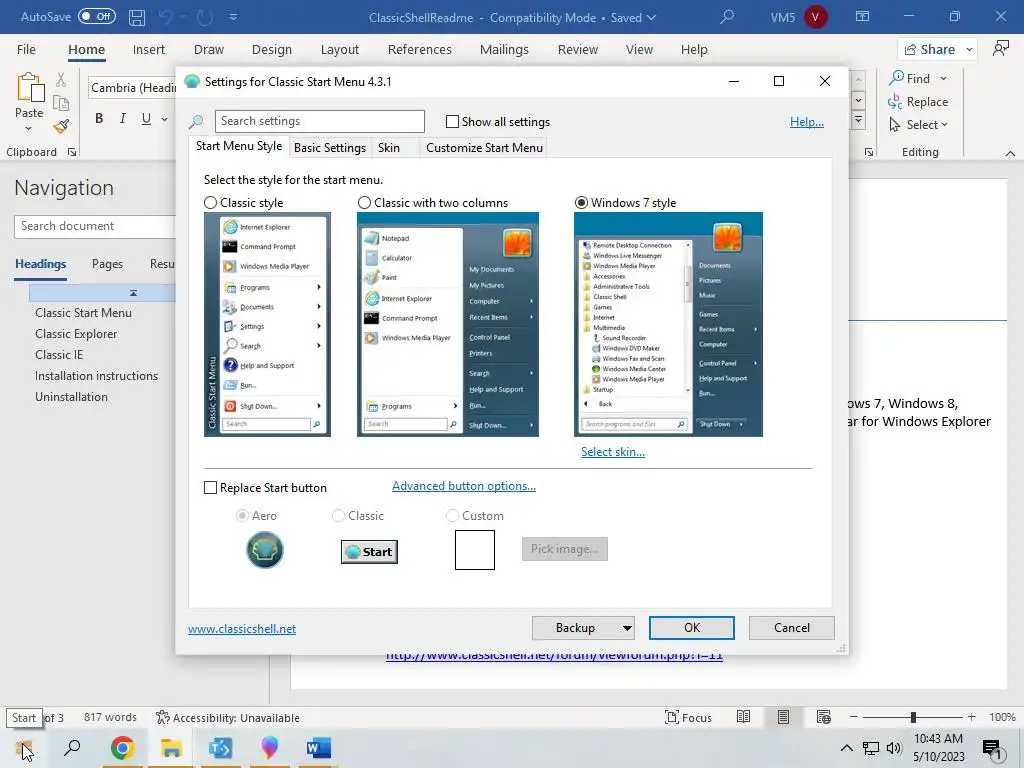Click the OK button
The width and height of the screenshot is (1024, 768).
pos(692,628)
